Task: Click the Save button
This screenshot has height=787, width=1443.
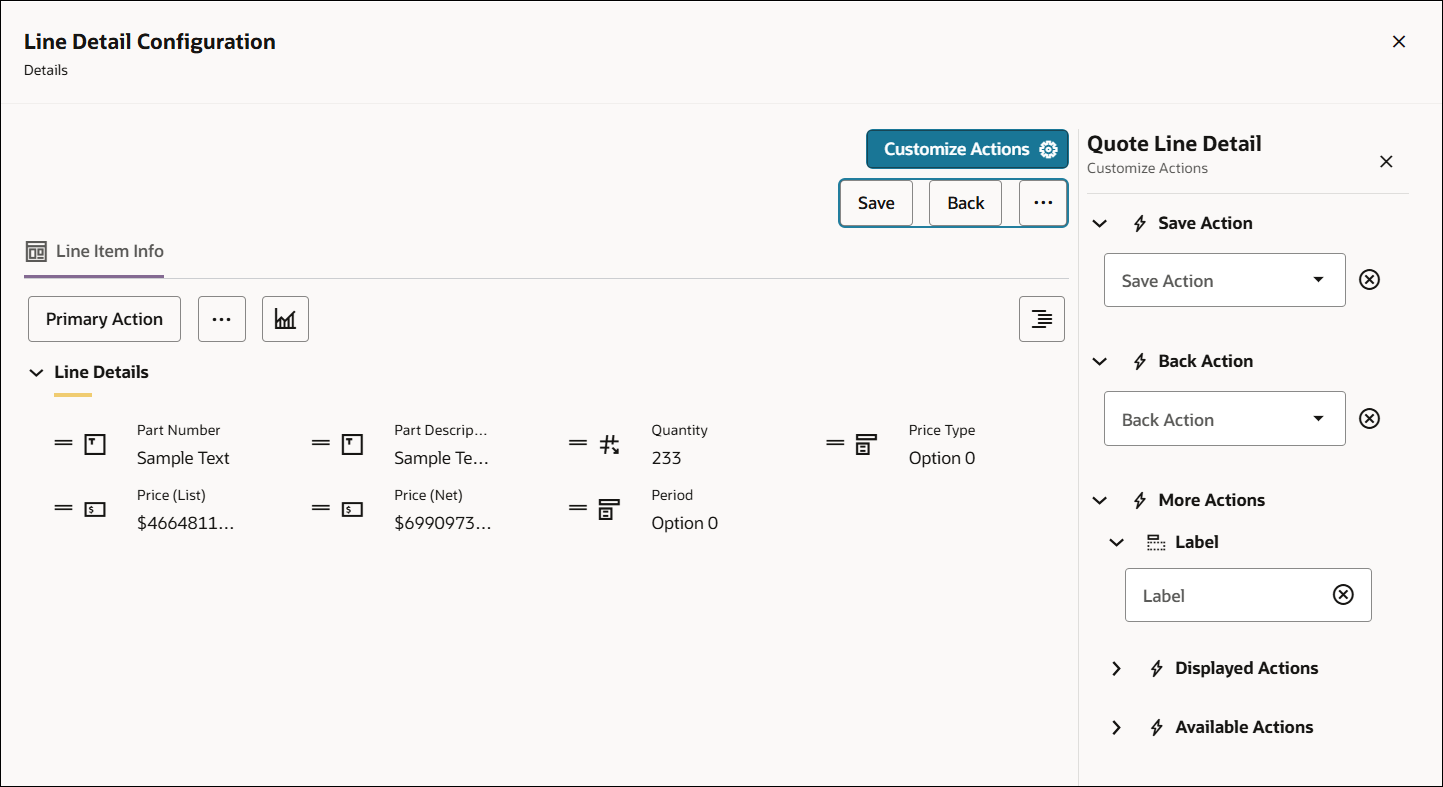Action: (x=876, y=202)
